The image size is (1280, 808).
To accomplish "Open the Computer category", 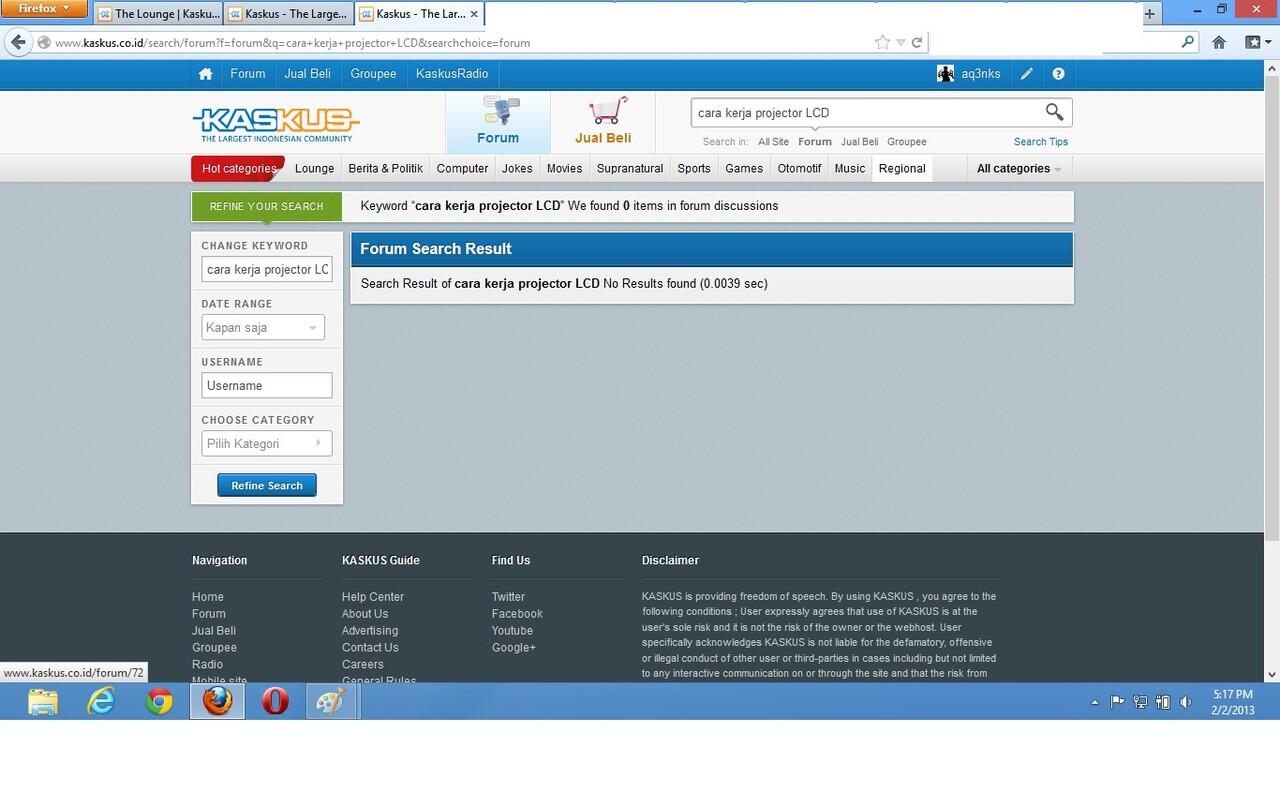I will 463,168.
